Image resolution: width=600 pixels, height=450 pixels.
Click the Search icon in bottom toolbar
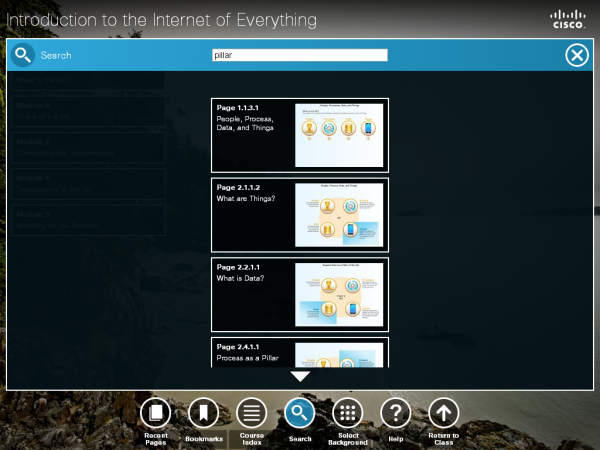coord(300,412)
